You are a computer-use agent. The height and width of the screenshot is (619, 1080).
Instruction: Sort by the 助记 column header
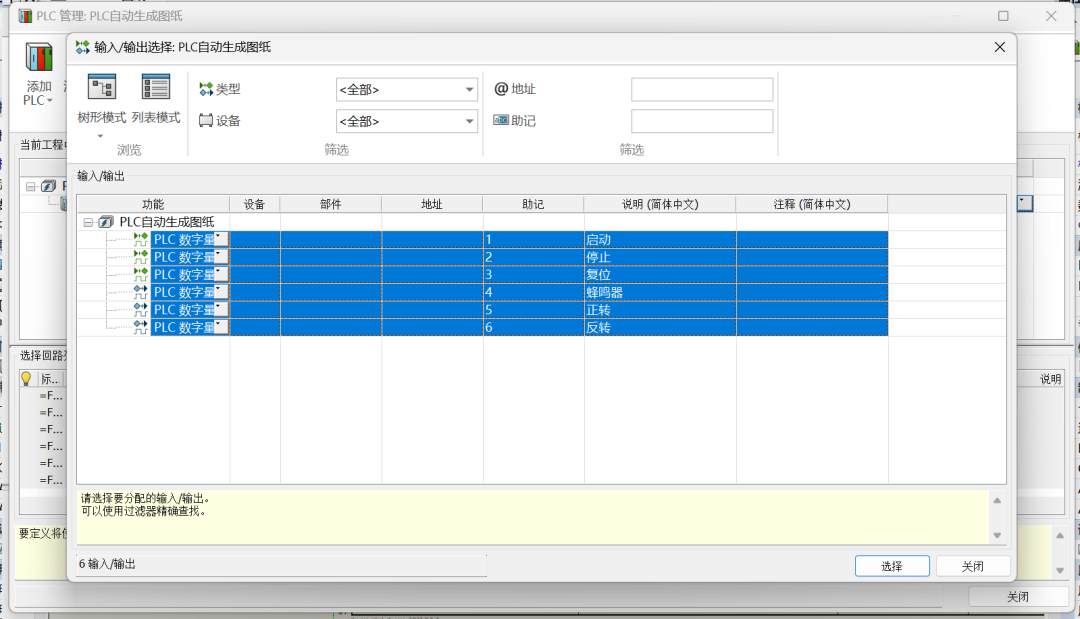point(533,204)
